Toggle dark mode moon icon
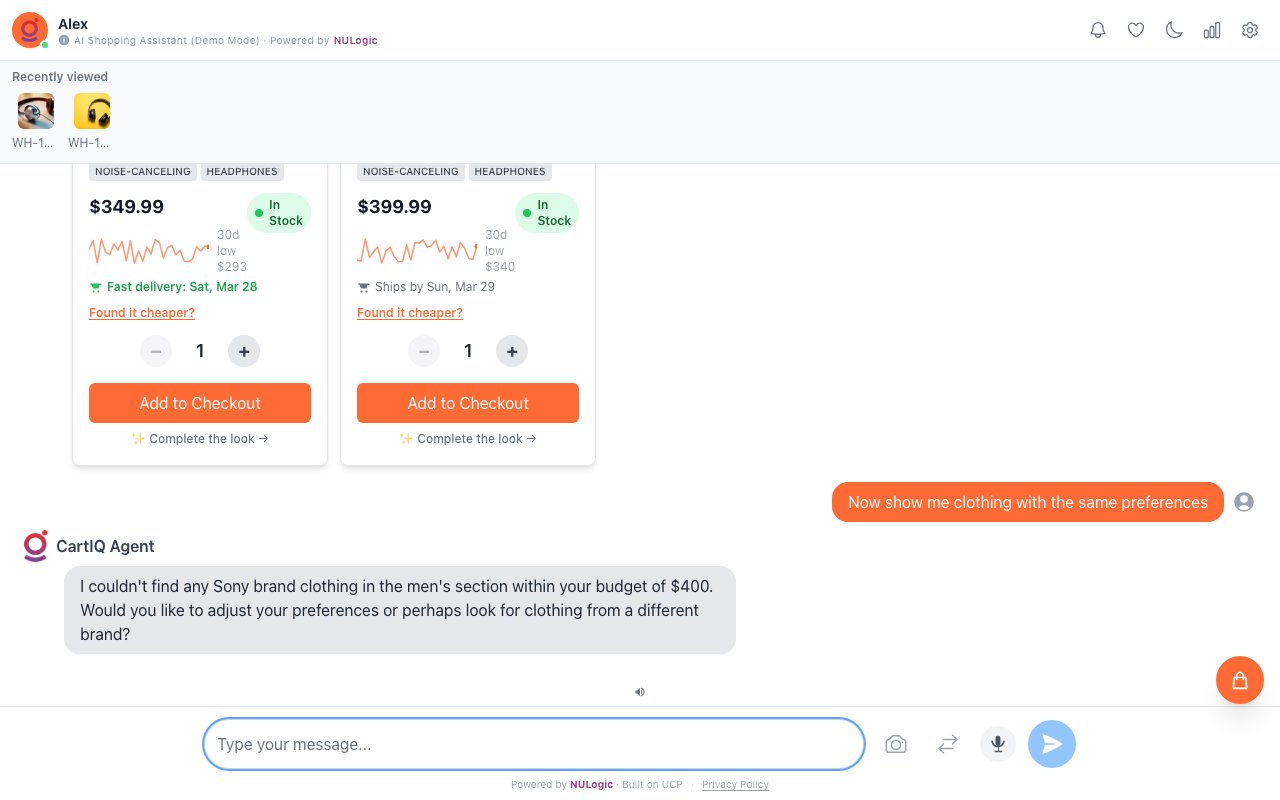This screenshot has width=1280, height=800. point(1174,30)
